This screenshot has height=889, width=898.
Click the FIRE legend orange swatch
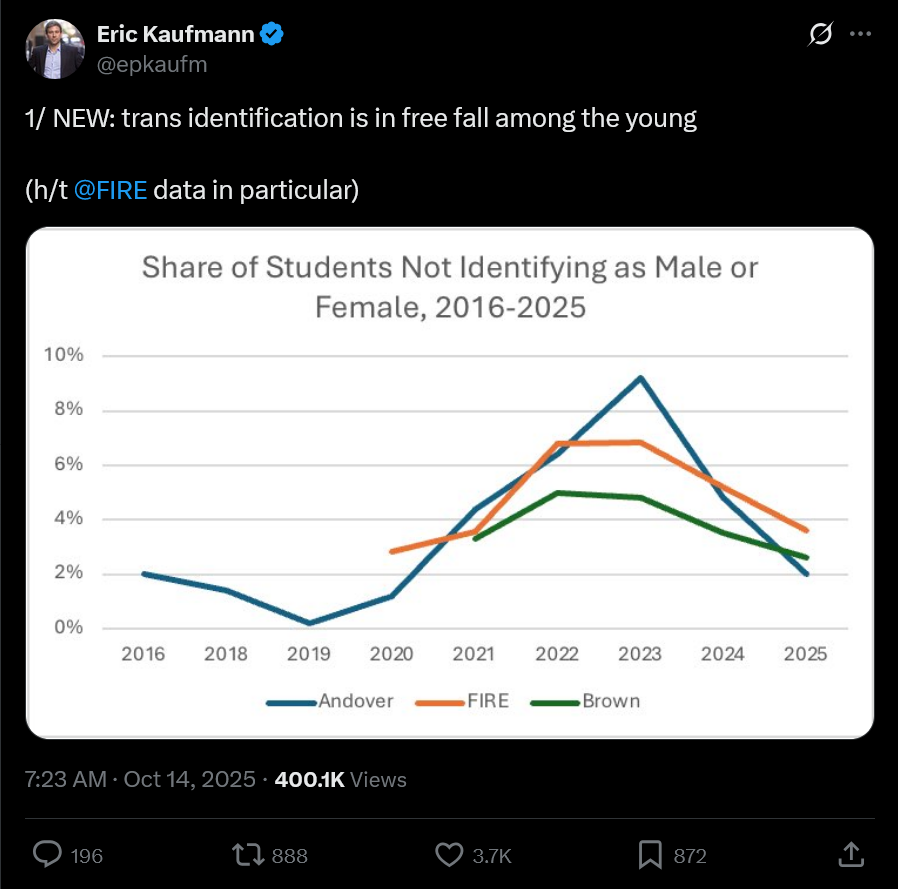click(x=438, y=702)
